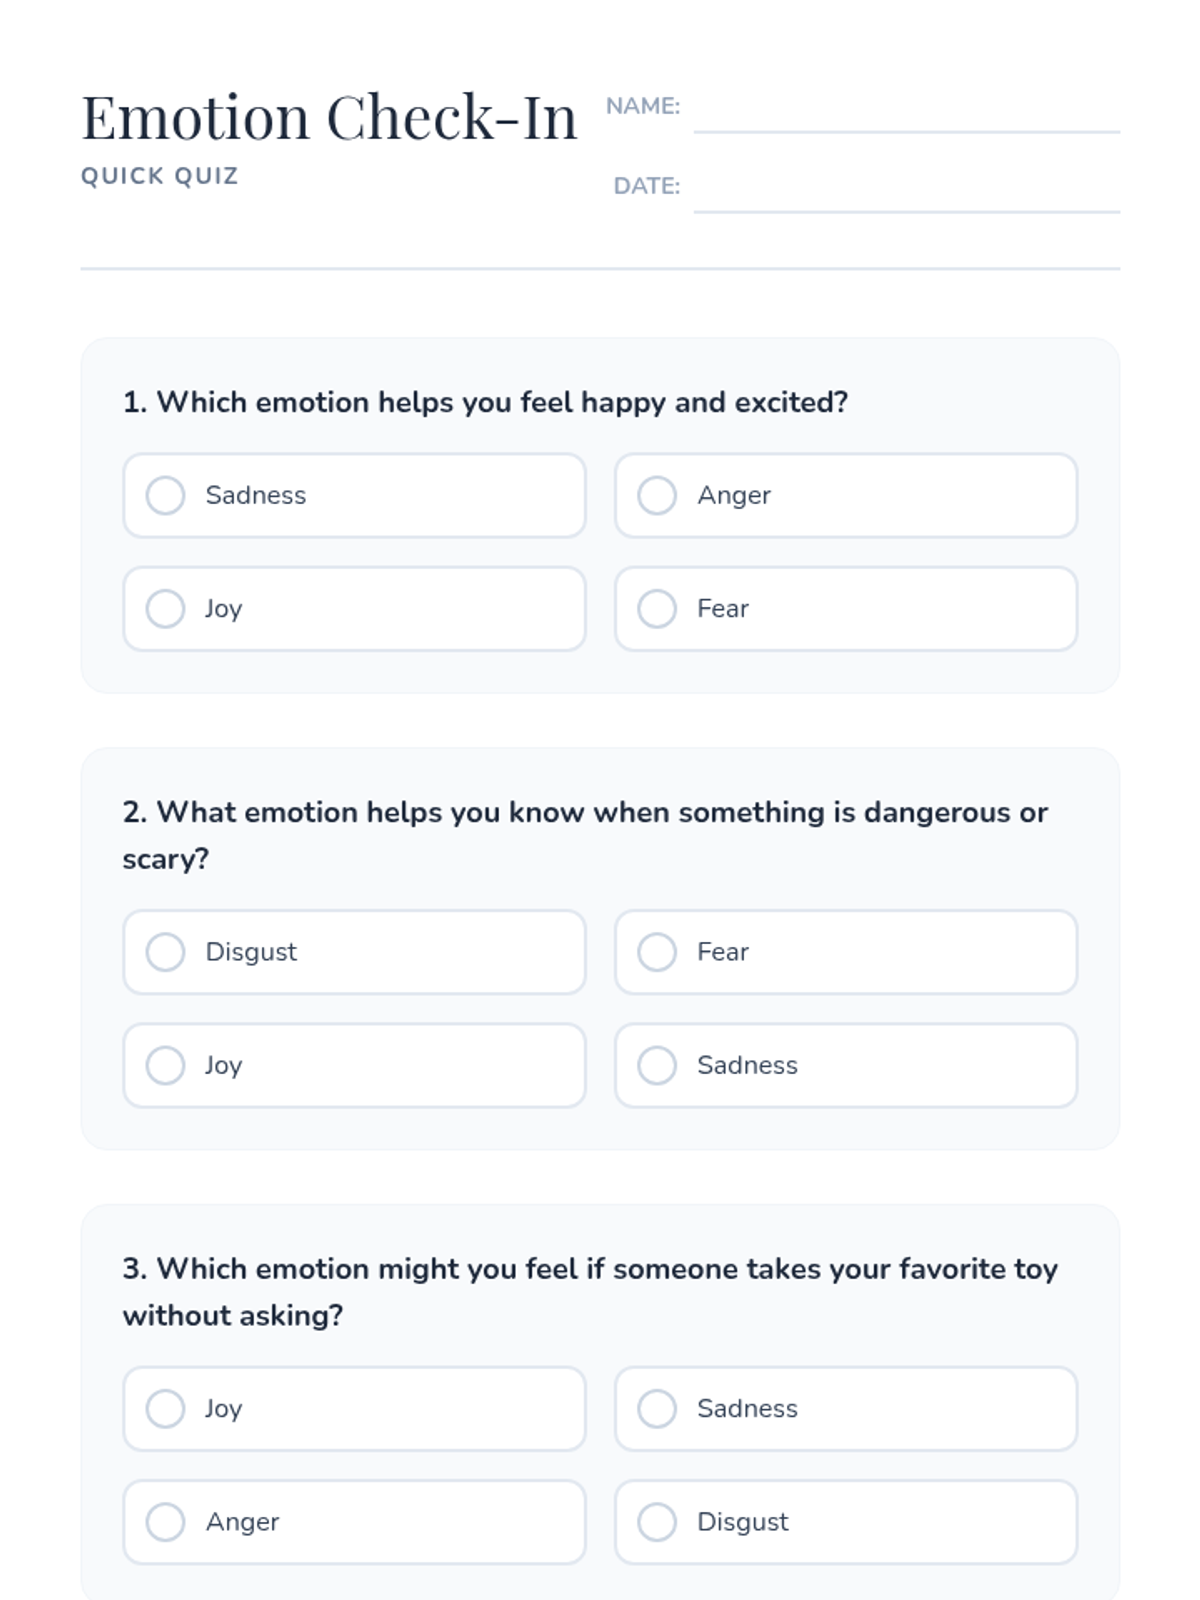Image resolution: width=1200 pixels, height=1600 pixels.
Task: Click the Quick Quiz subtitle
Action: point(160,176)
